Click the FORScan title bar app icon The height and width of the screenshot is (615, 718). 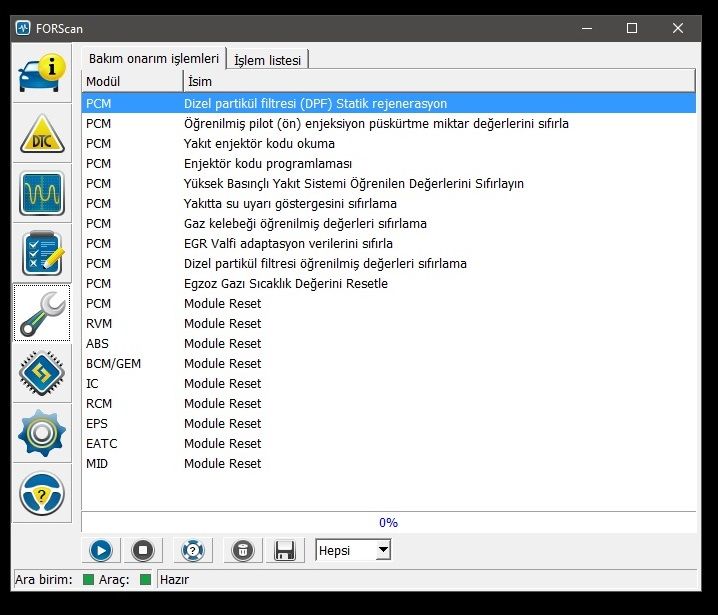[23, 28]
